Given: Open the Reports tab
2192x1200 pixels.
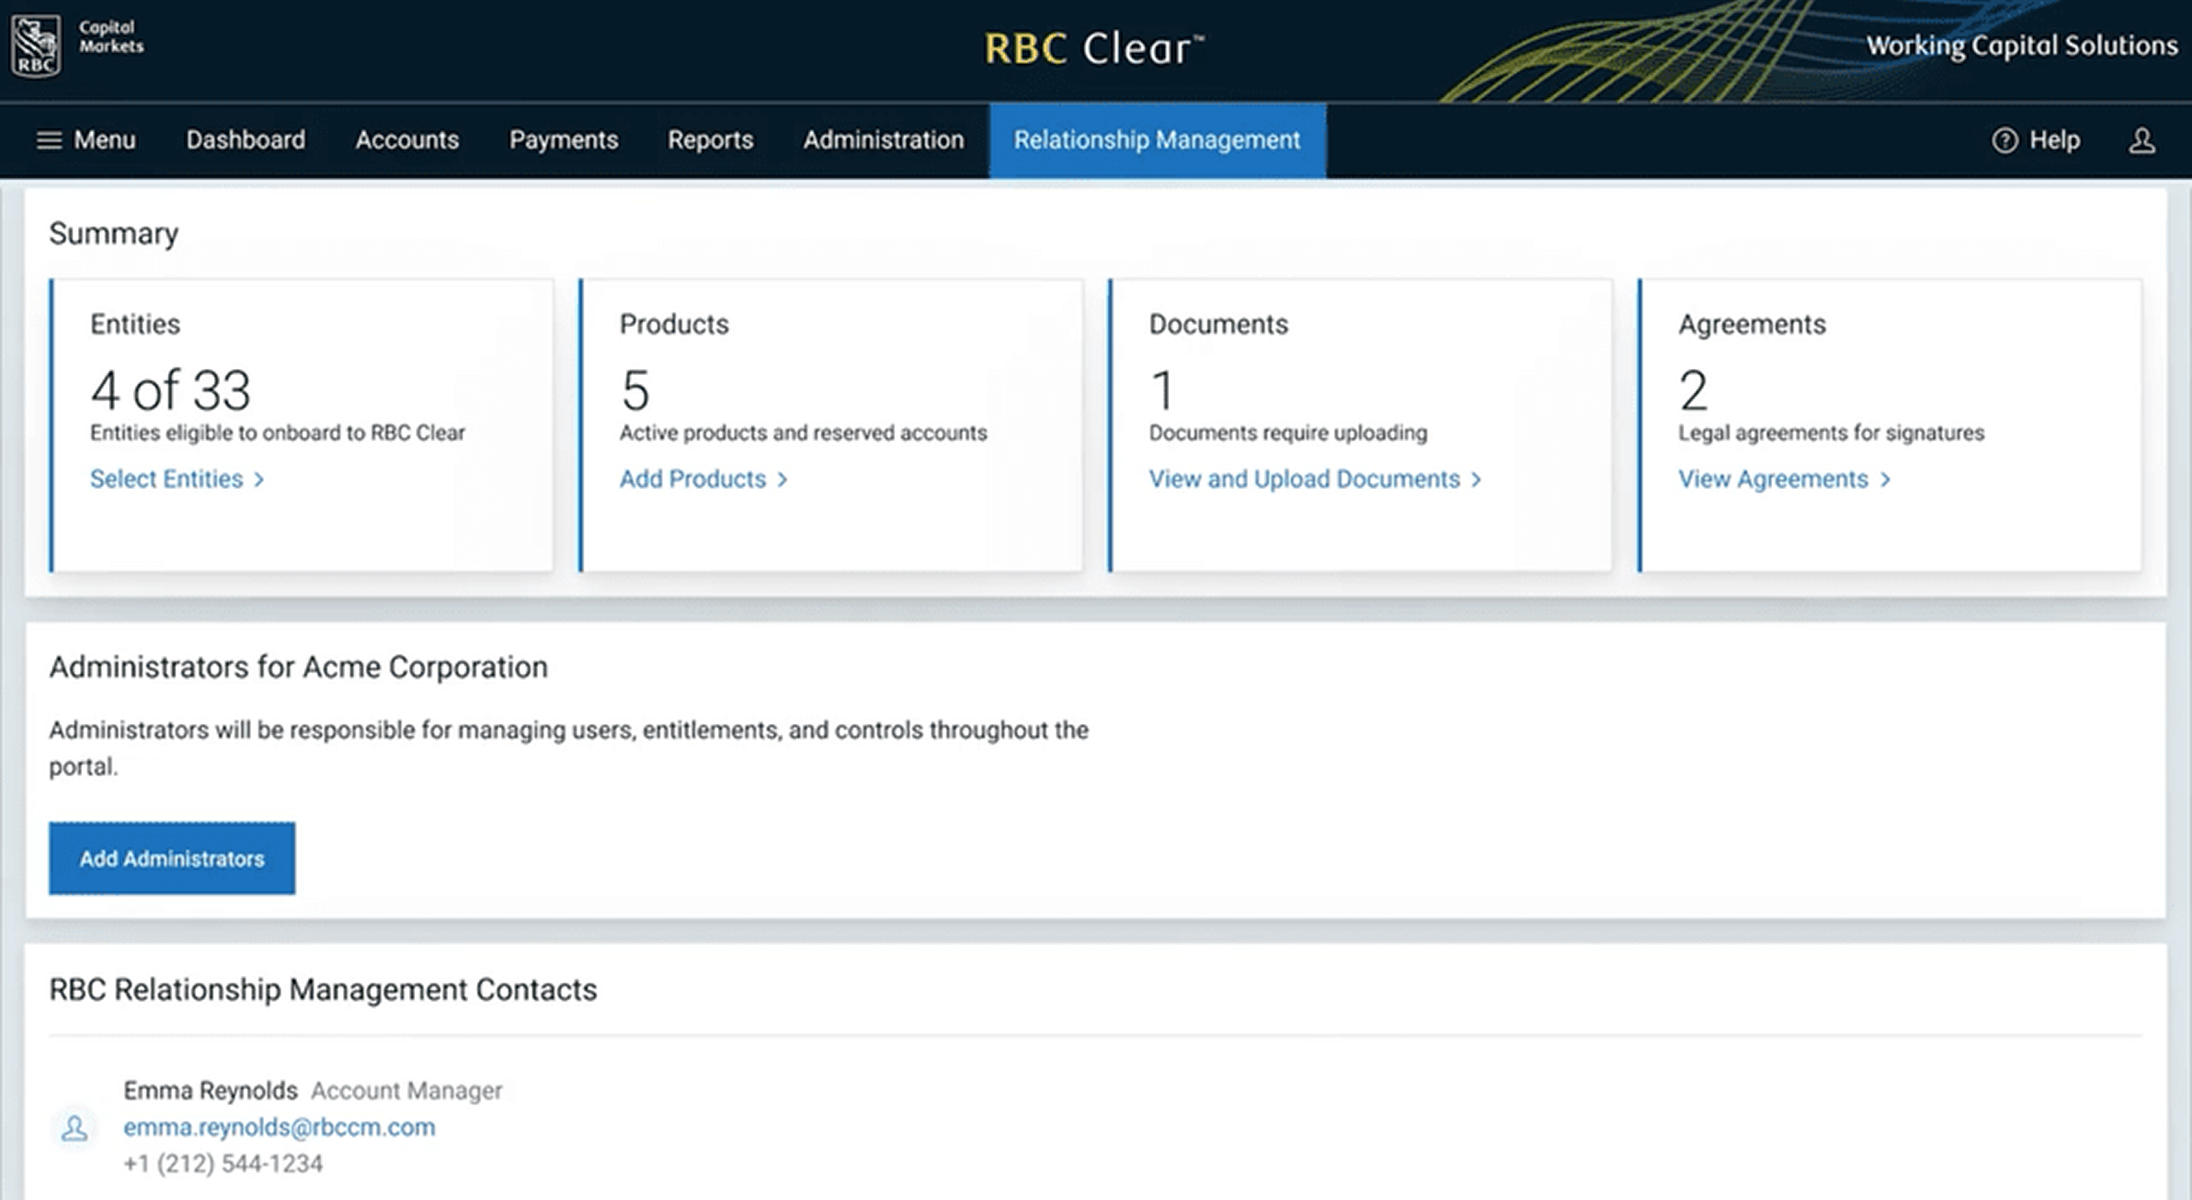Looking at the screenshot, I should pyautogui.click(x=710, y=140).
